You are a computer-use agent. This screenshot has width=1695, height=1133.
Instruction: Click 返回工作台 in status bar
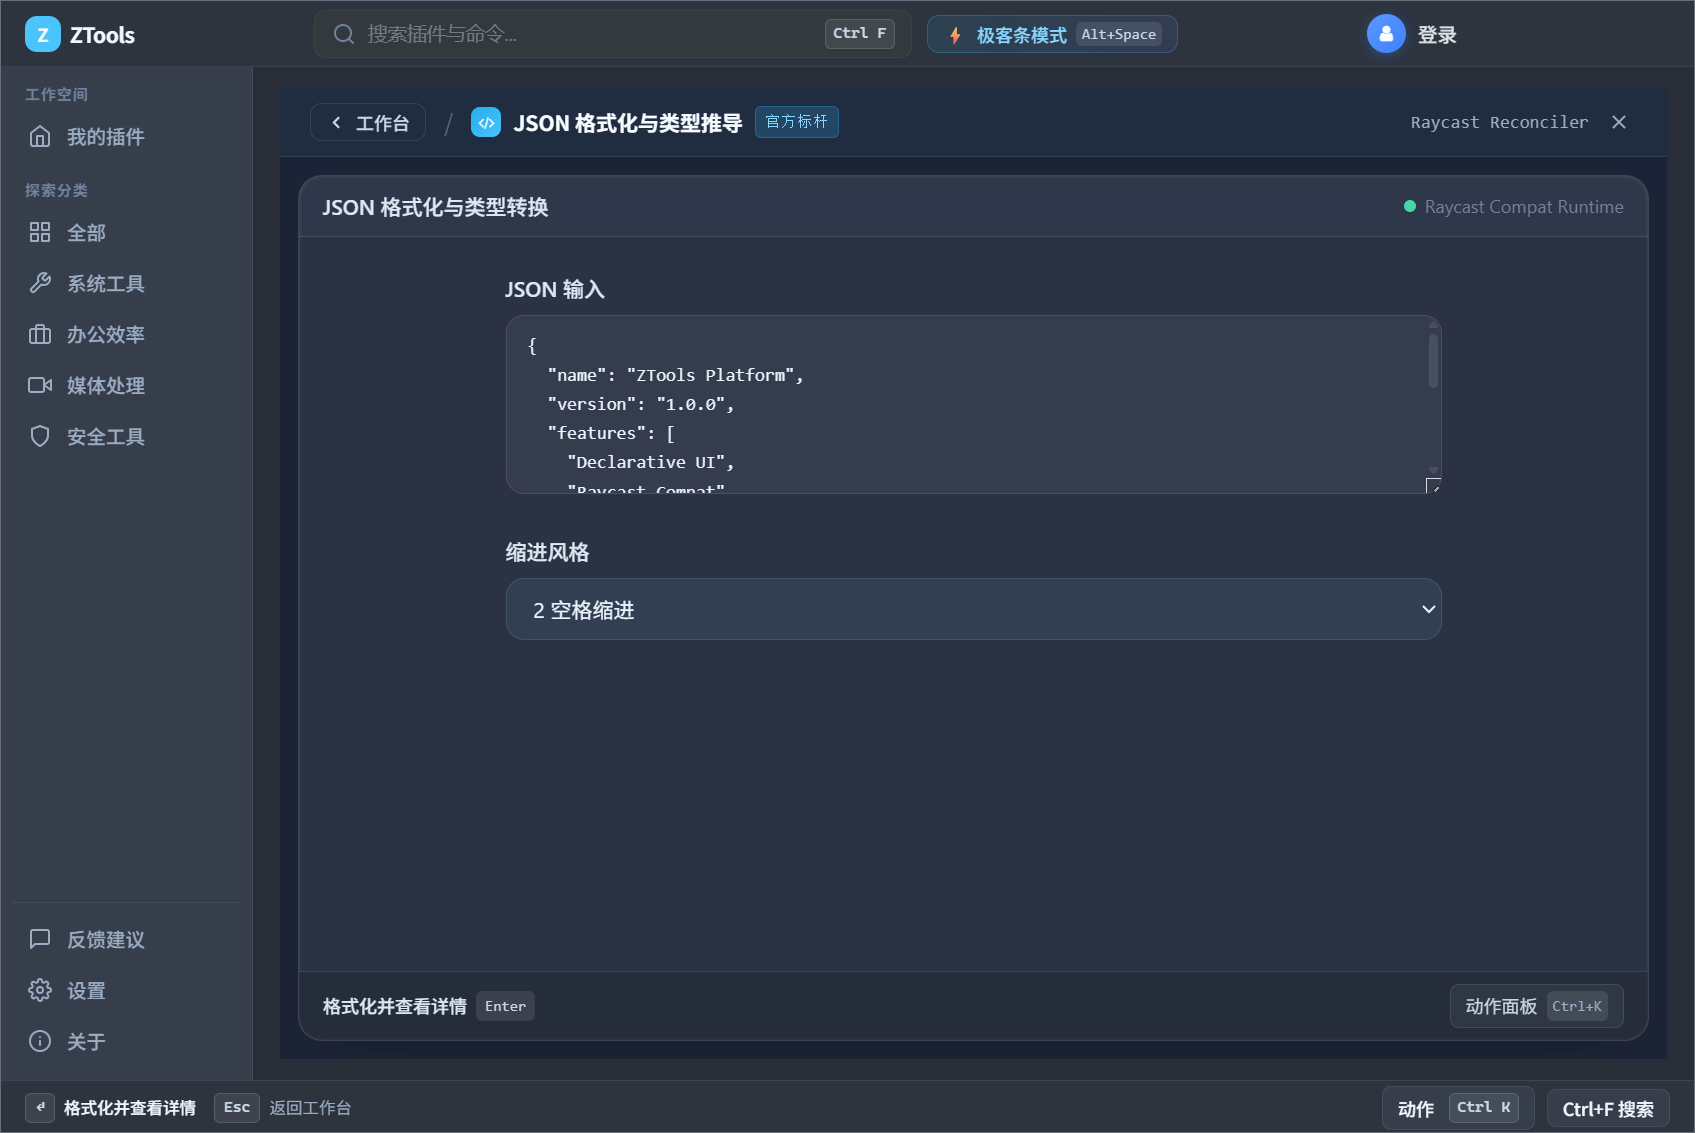(x=310, y=1107)
